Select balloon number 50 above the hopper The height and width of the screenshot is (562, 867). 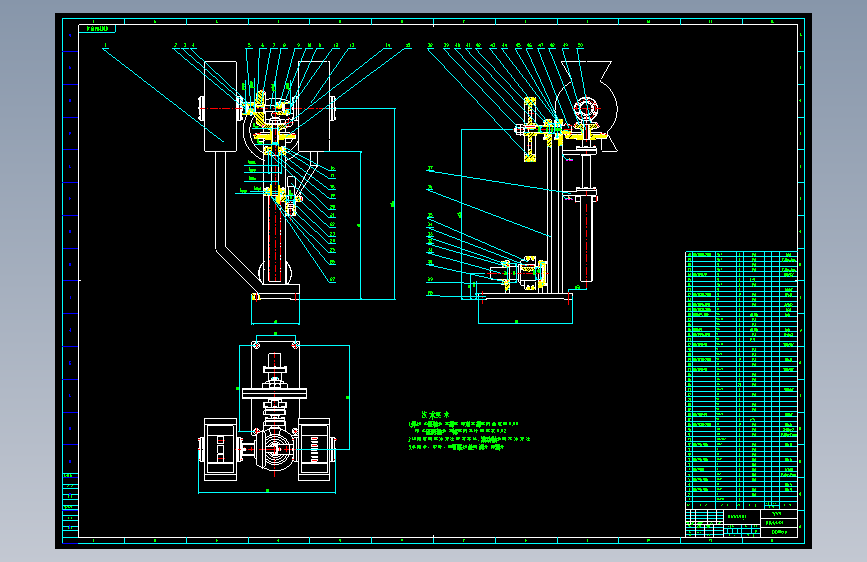[x=580, y=45]
